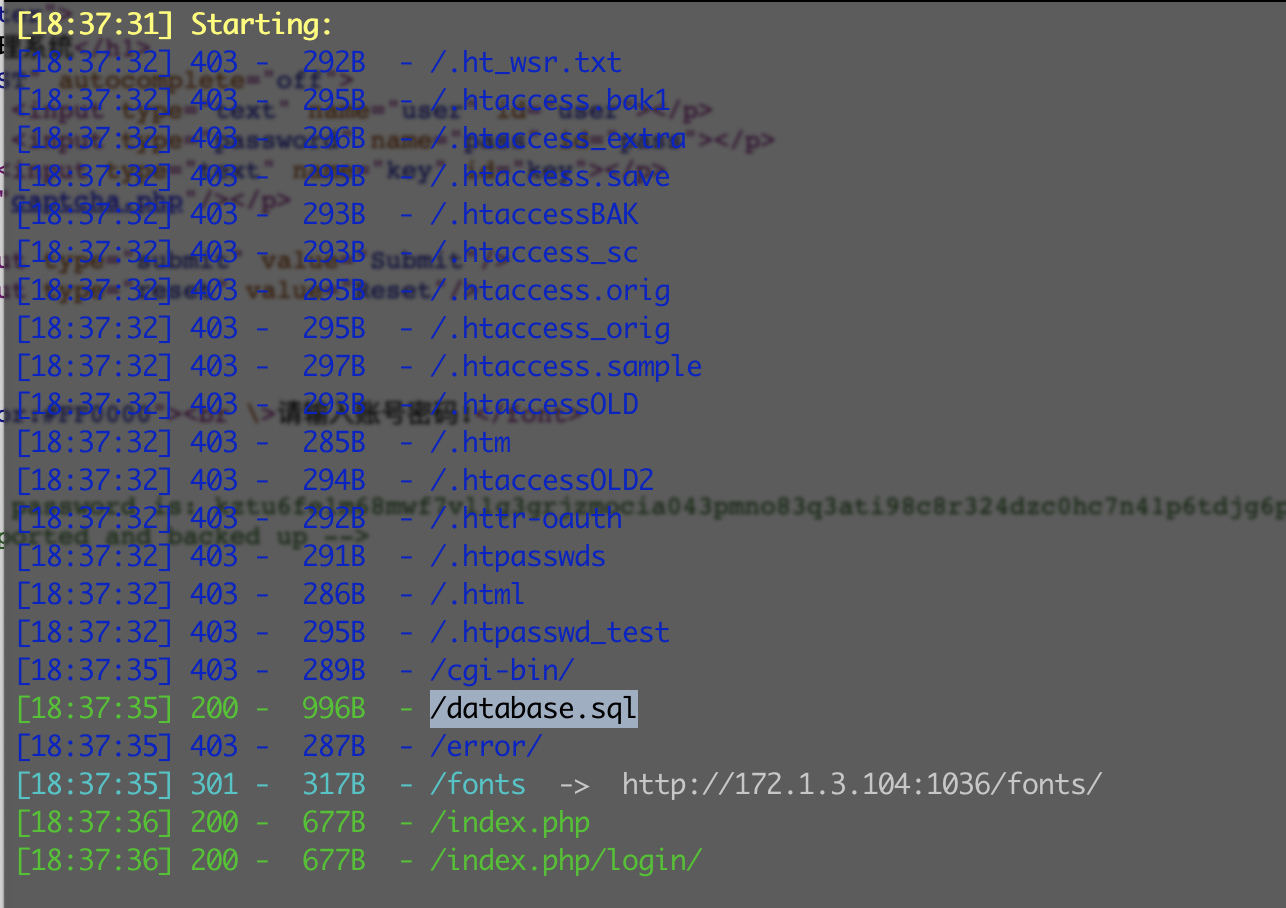Click the [18:37:31] timestamp
1286x908 pixels.
tap(88, 25)
